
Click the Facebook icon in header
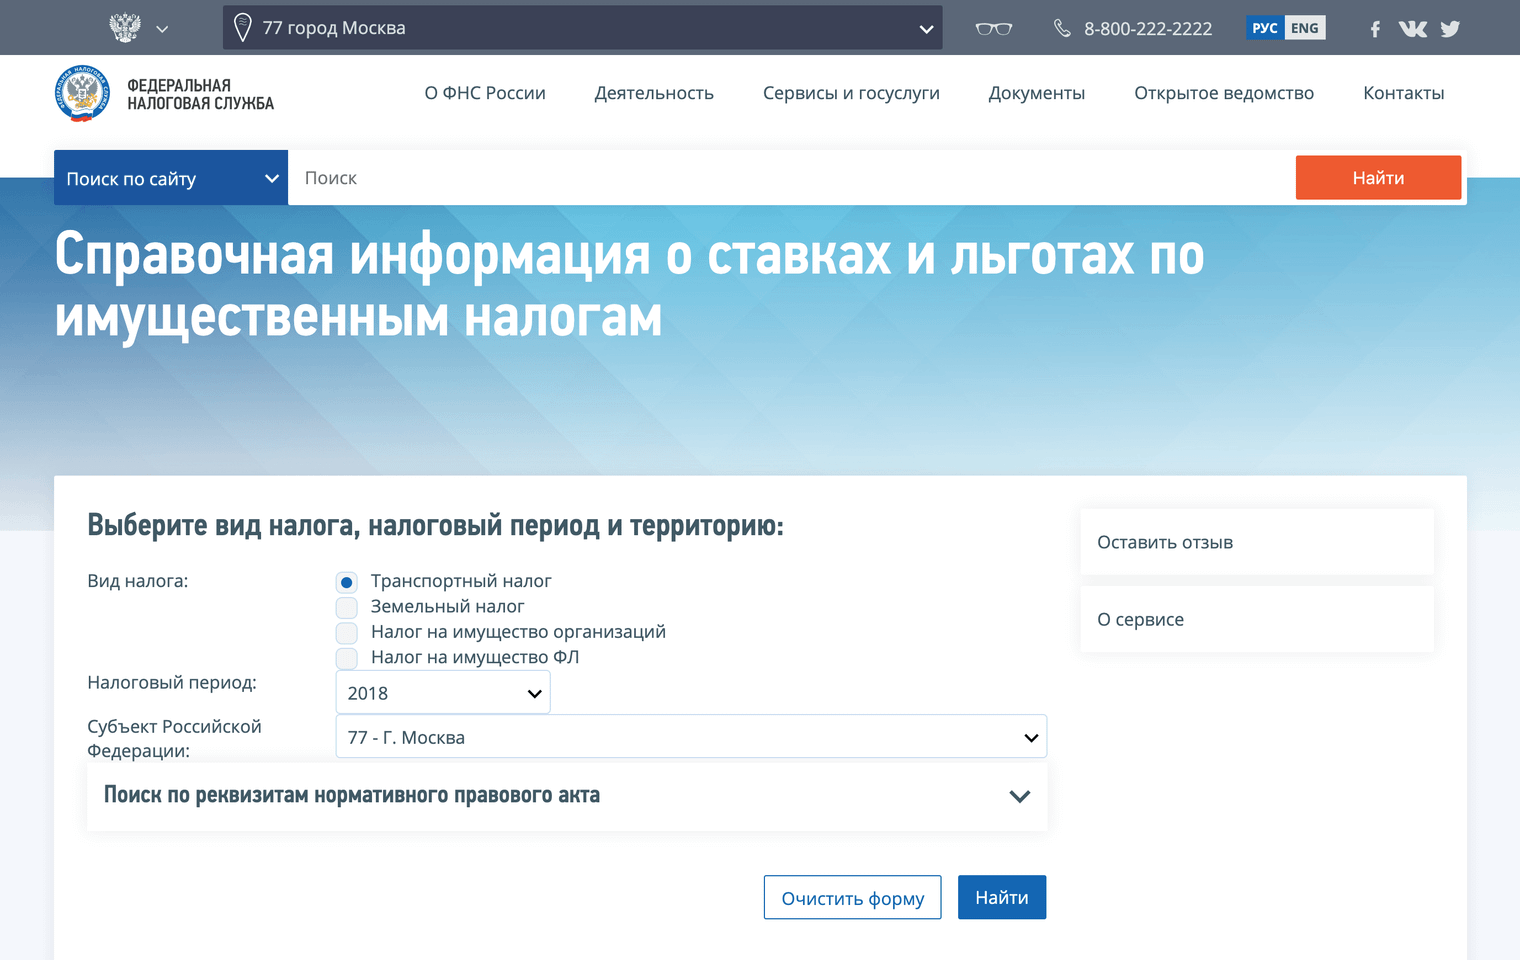tap(1375, 29)
